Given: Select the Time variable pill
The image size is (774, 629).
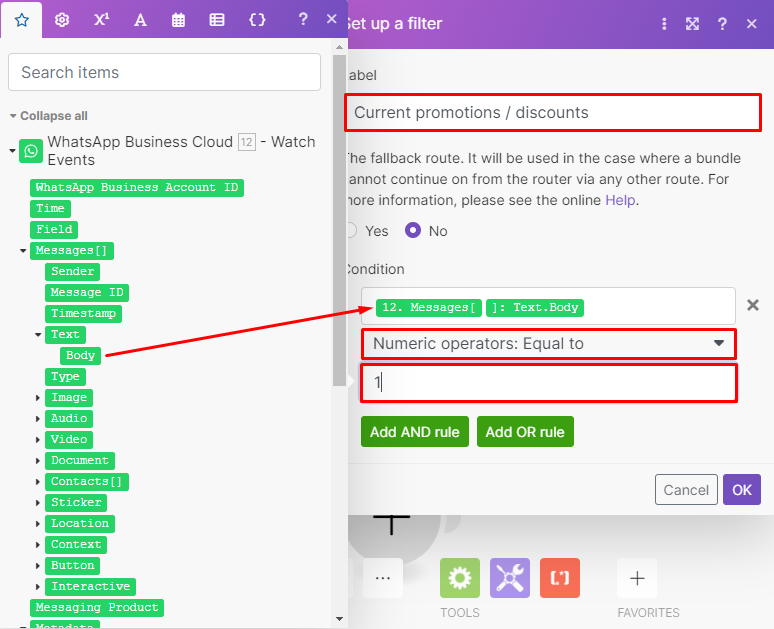Looking at the screenshot, I should (50, 208).
